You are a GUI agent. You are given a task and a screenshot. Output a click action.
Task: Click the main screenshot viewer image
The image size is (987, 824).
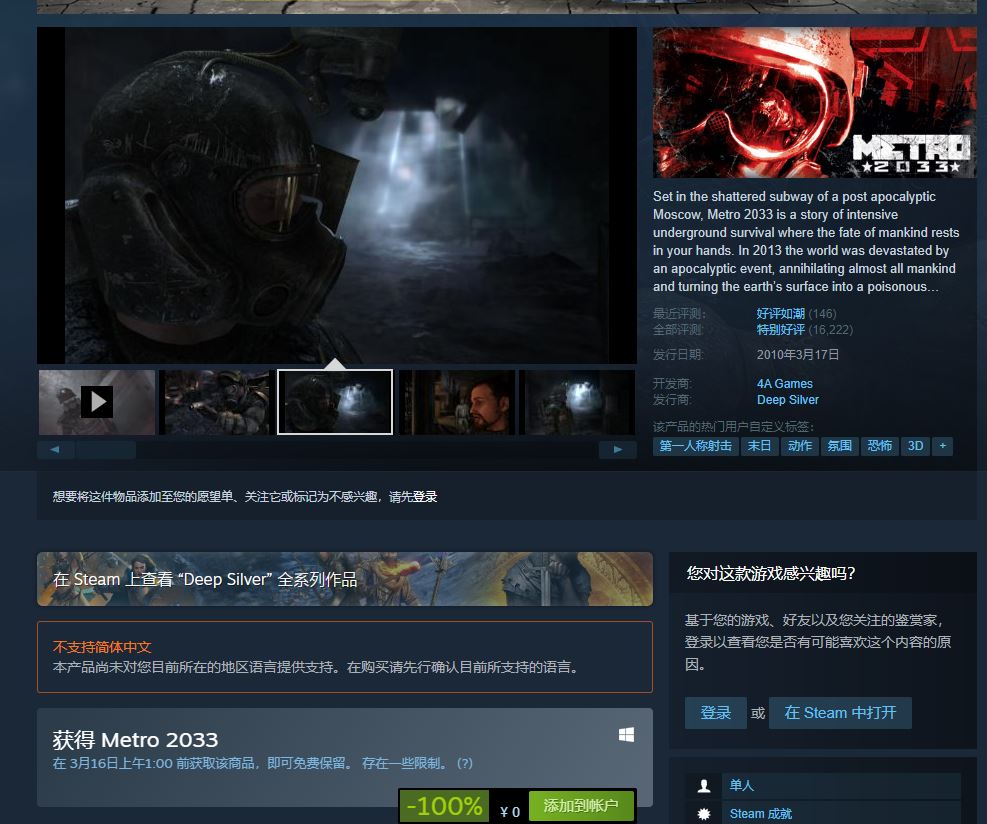pos(337,195)
